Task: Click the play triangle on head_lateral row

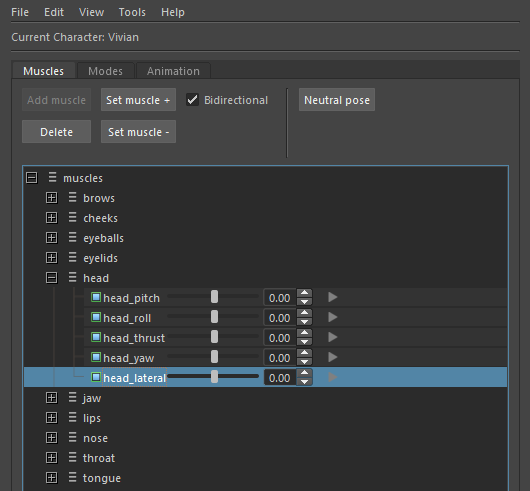Action: (333, 377)
